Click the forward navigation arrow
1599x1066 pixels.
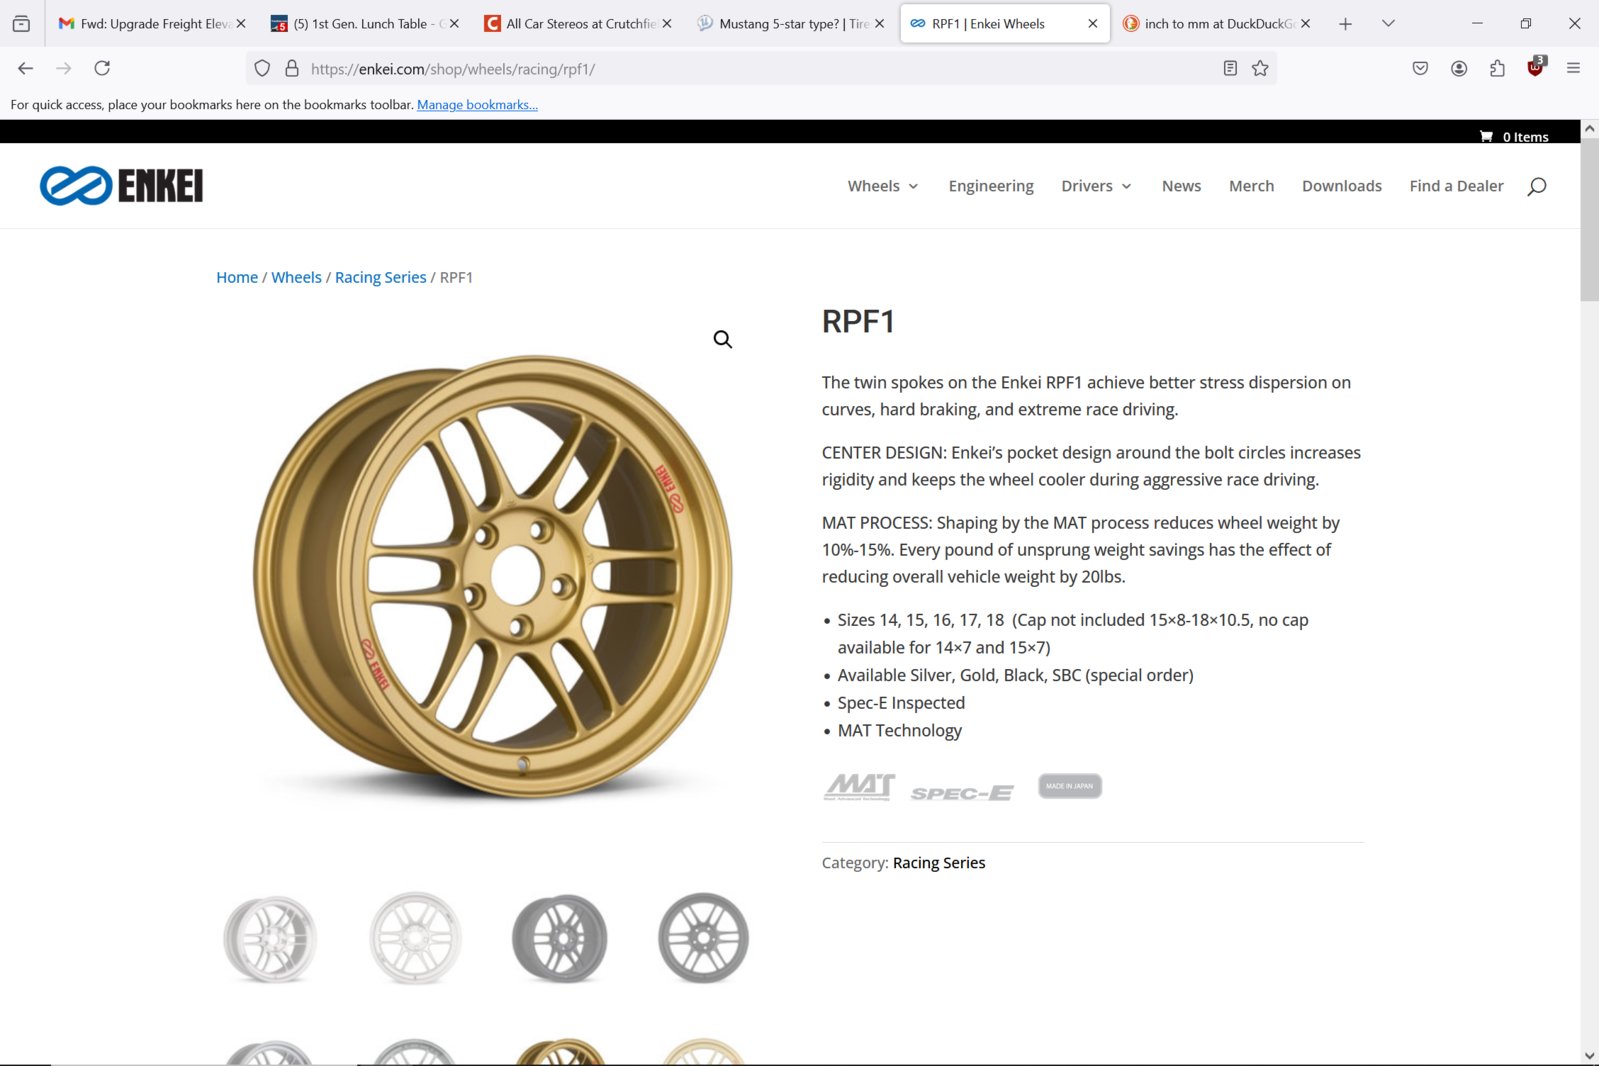63,68
